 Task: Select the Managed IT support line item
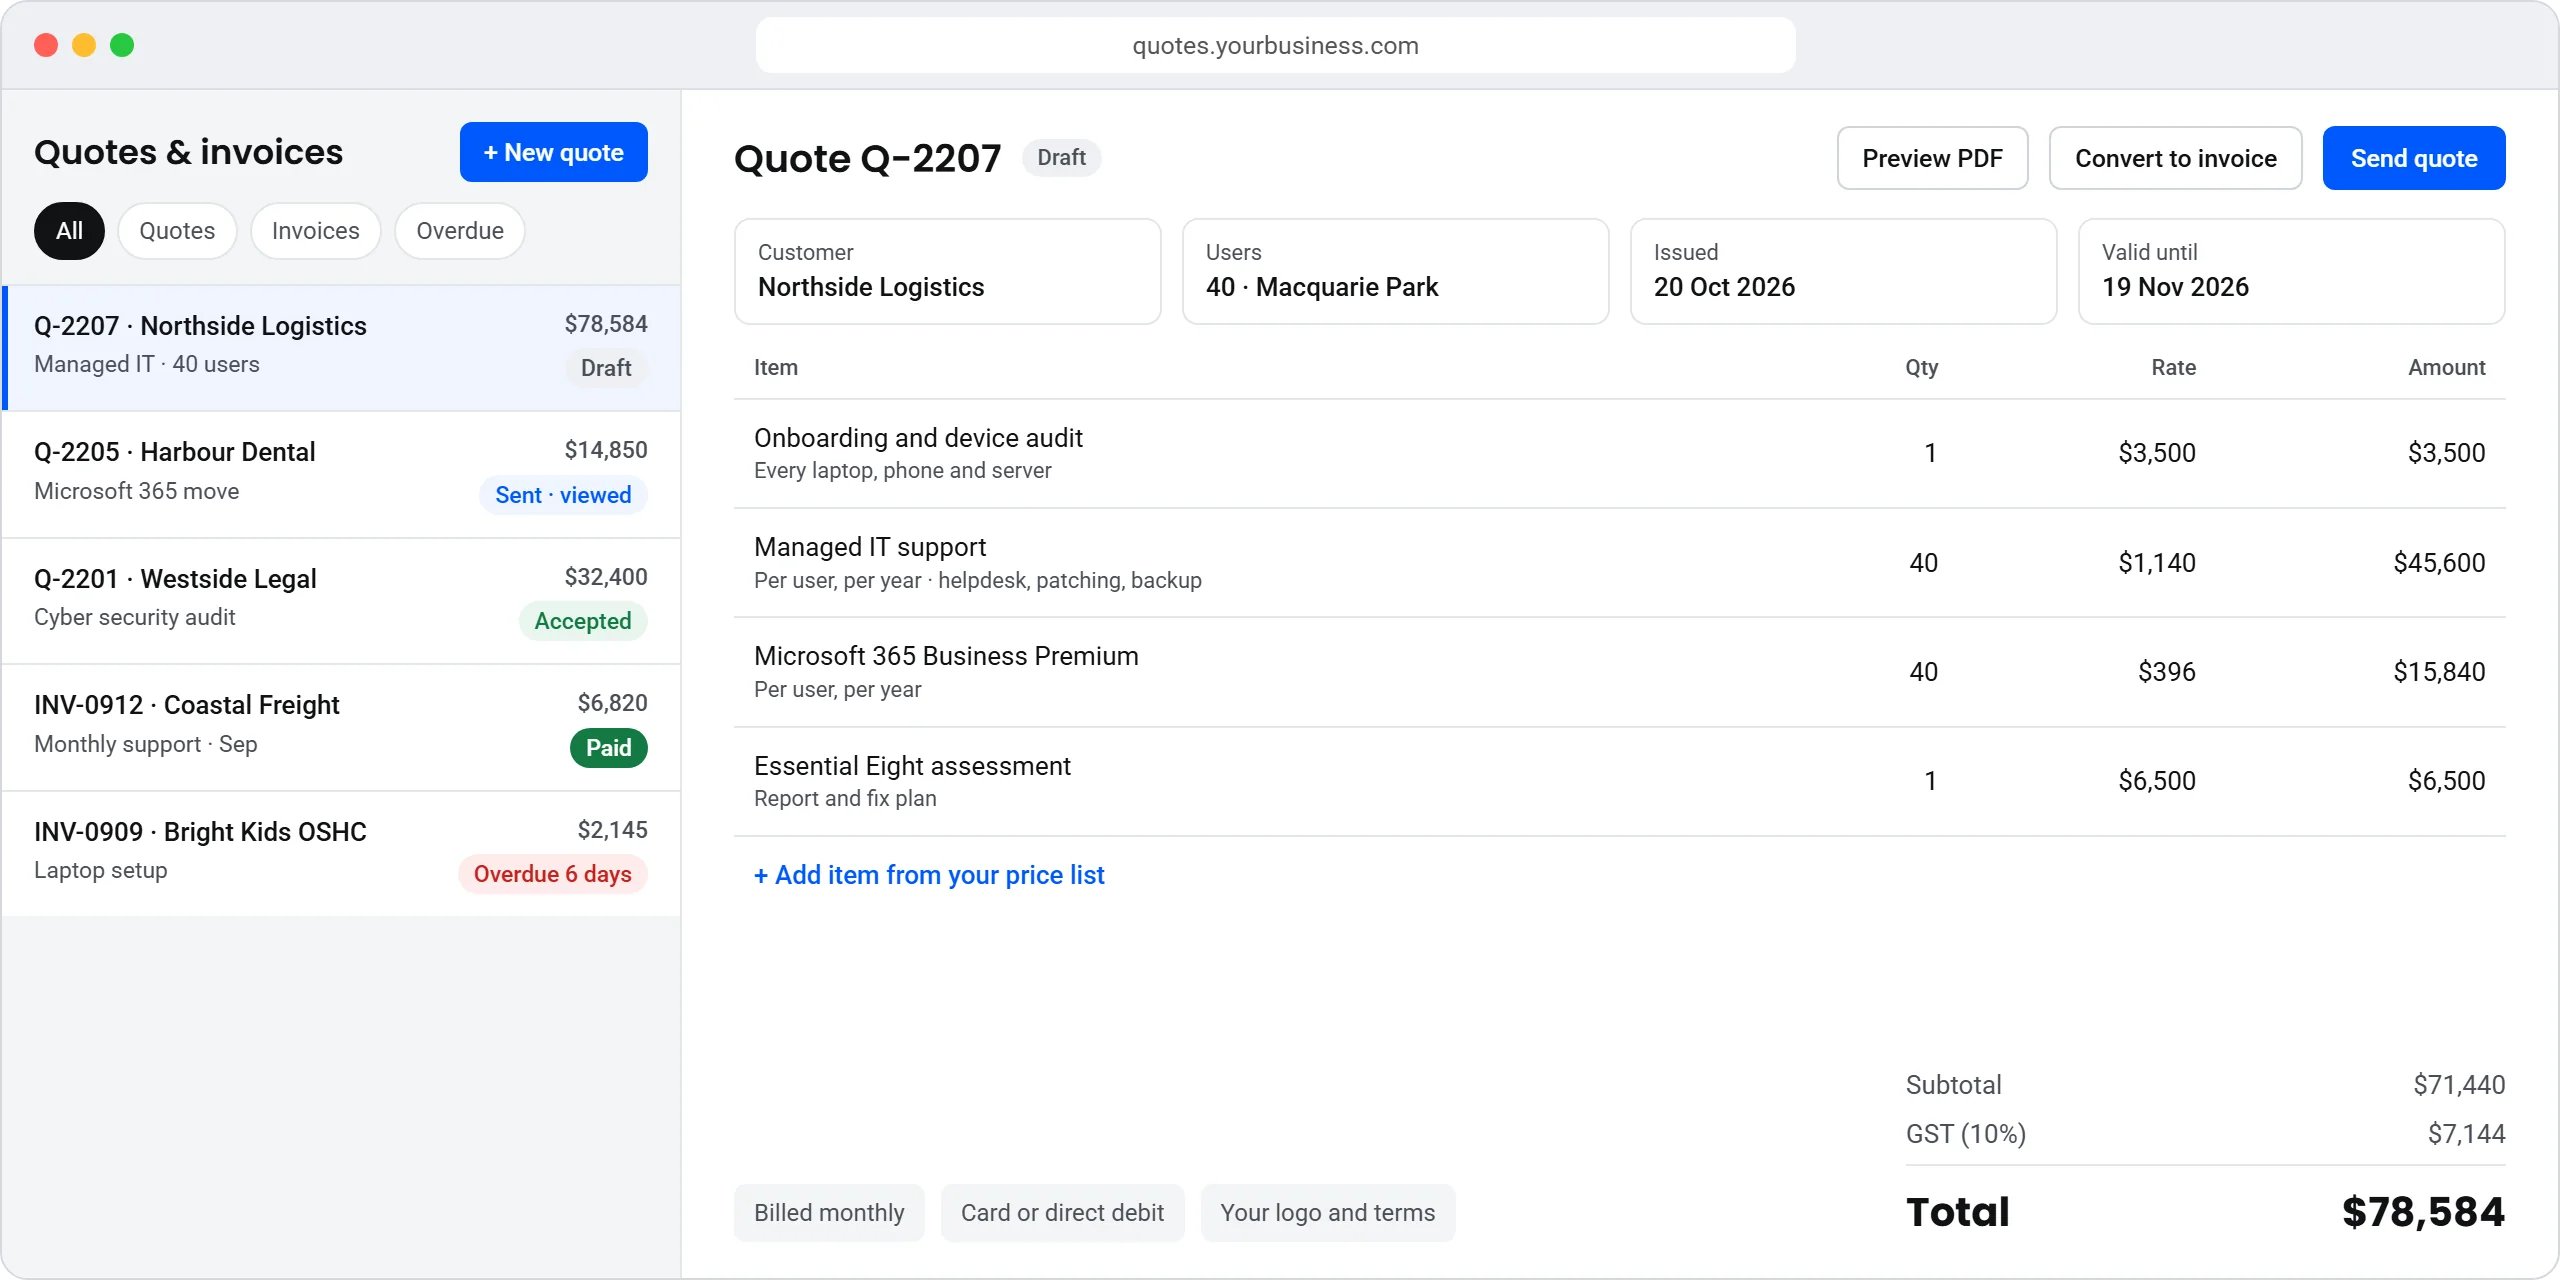tap(1619, 562)
